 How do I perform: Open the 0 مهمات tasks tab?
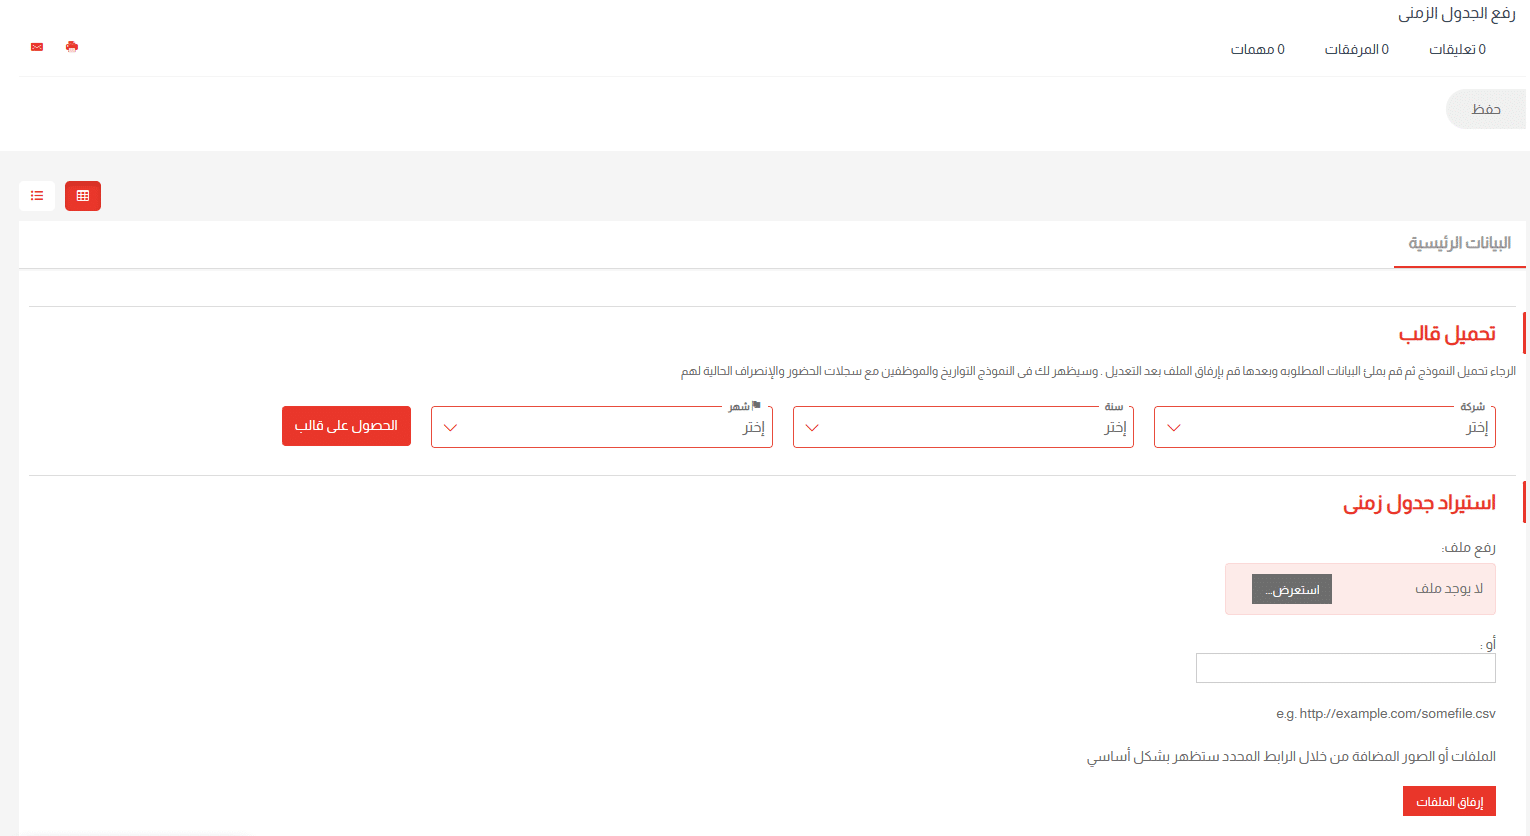(1257, 50)
